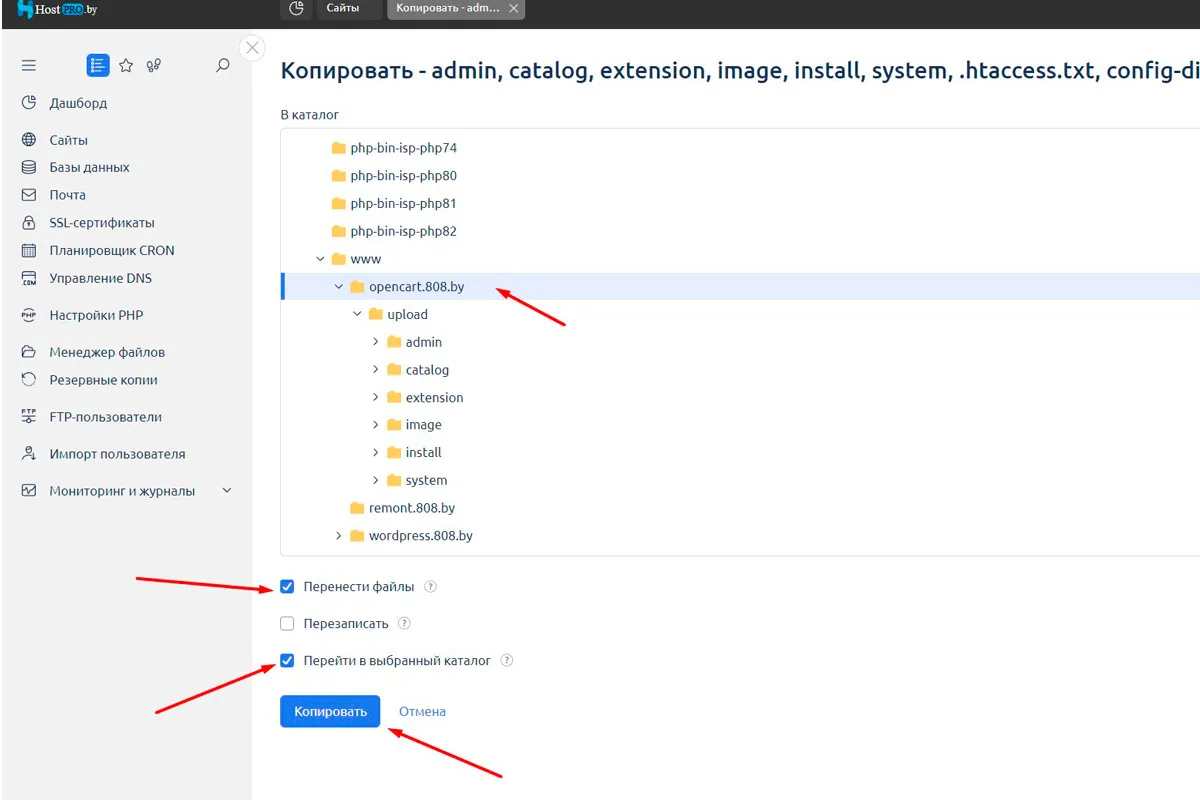Collapse the www folder in tree
Viewport: 1200px width, 800px height.
pos(320,259)
